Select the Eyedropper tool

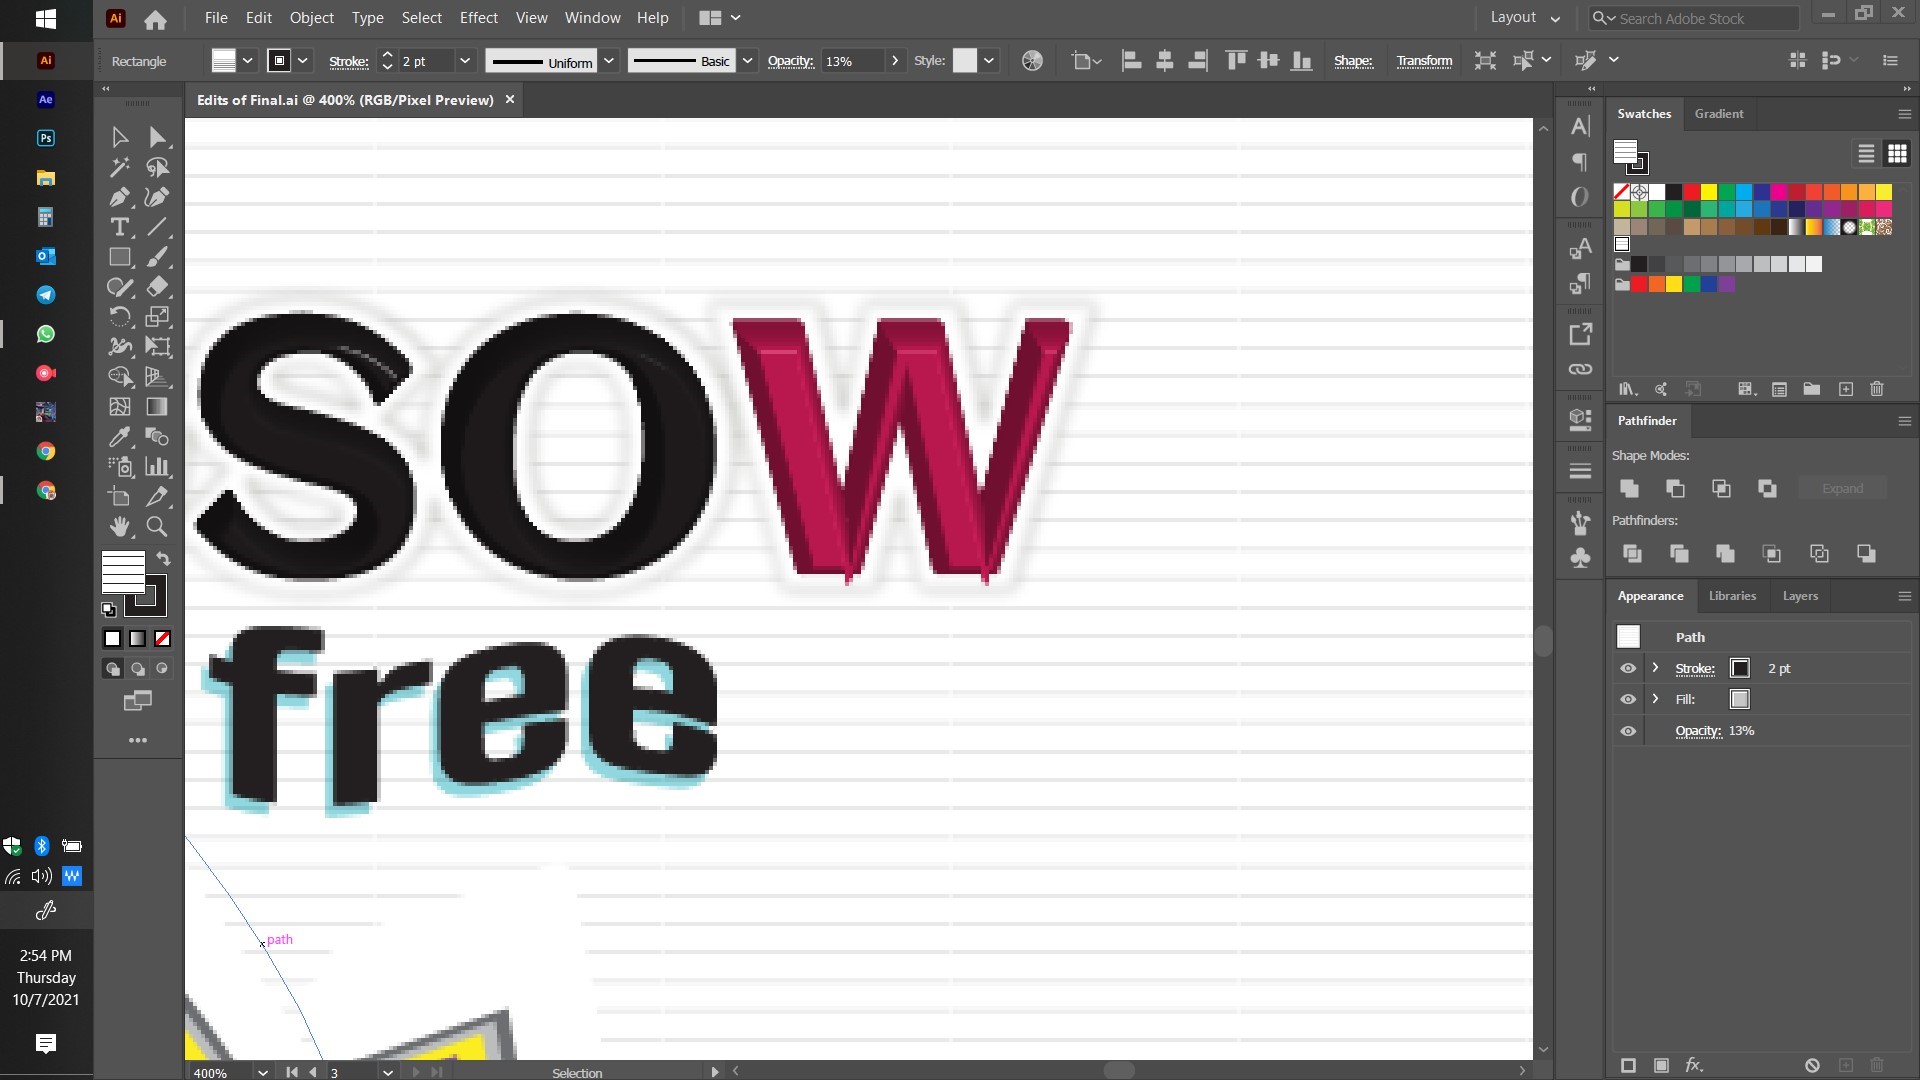pyautogui.click(x=119, y=437)
